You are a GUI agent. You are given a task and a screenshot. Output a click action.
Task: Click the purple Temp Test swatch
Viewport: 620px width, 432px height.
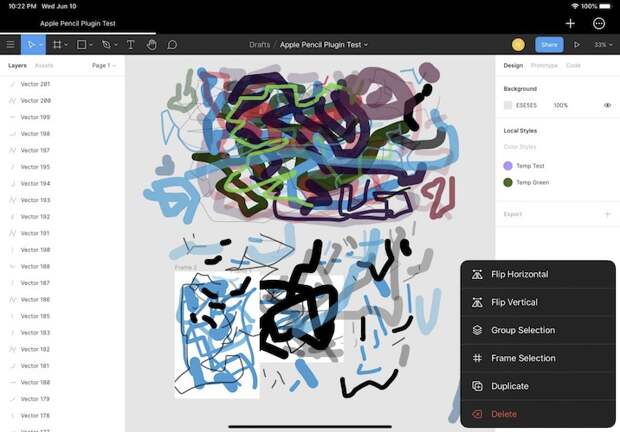tap(508, 166)
